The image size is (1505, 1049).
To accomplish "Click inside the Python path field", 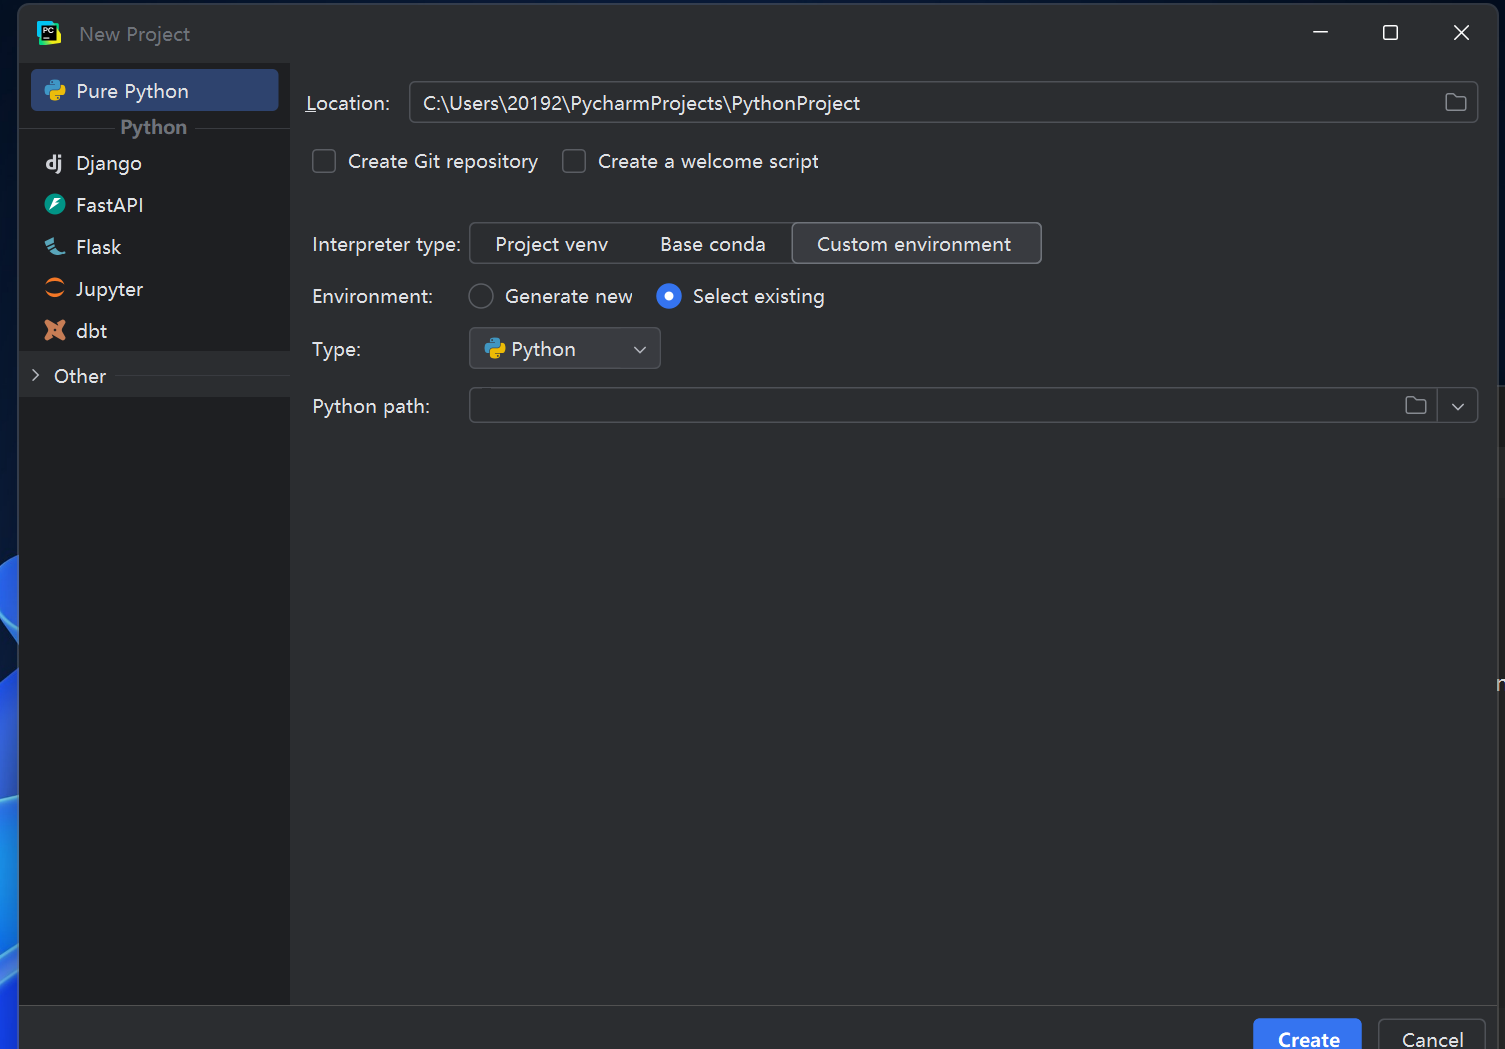I will pyautogui.click(x=900, y=405).
